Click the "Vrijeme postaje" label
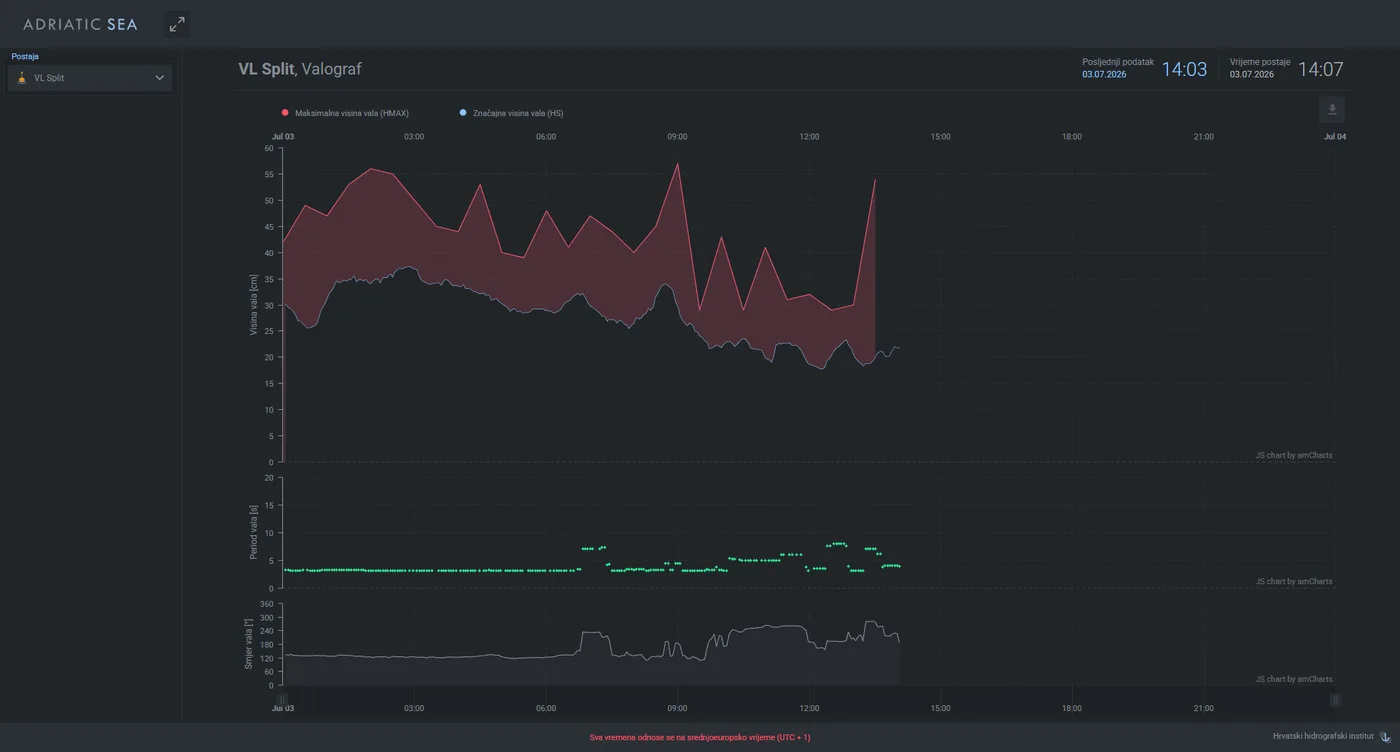Image resolution: width=1400 pixels, height=752 pixels. [1260, 62]
